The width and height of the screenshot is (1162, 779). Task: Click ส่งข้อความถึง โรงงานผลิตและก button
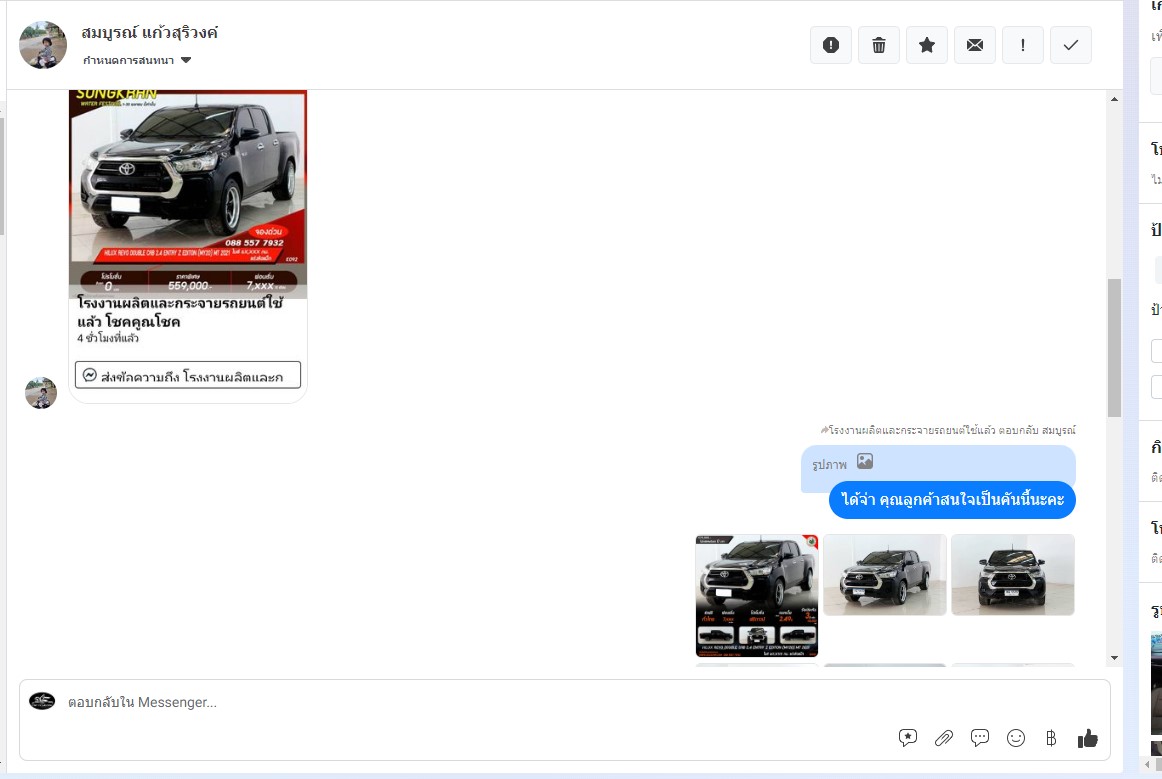pyautogui.click(x=187, y=375)
